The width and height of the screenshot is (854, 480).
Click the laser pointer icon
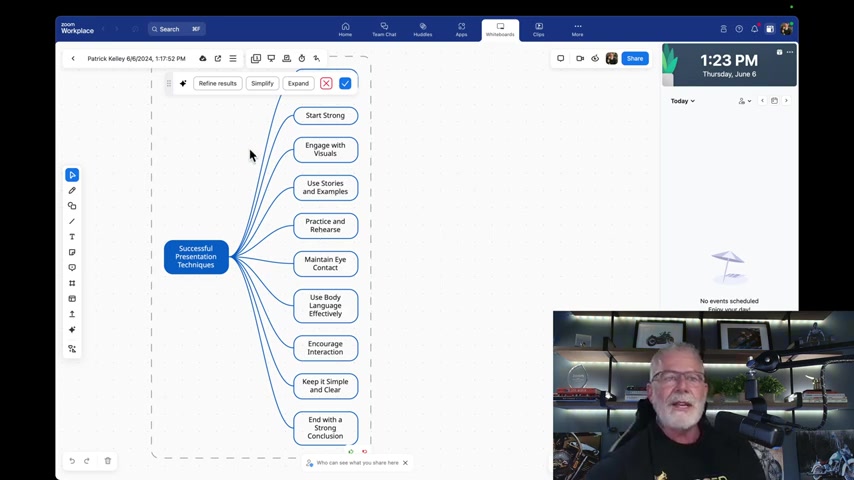point(317,58)
